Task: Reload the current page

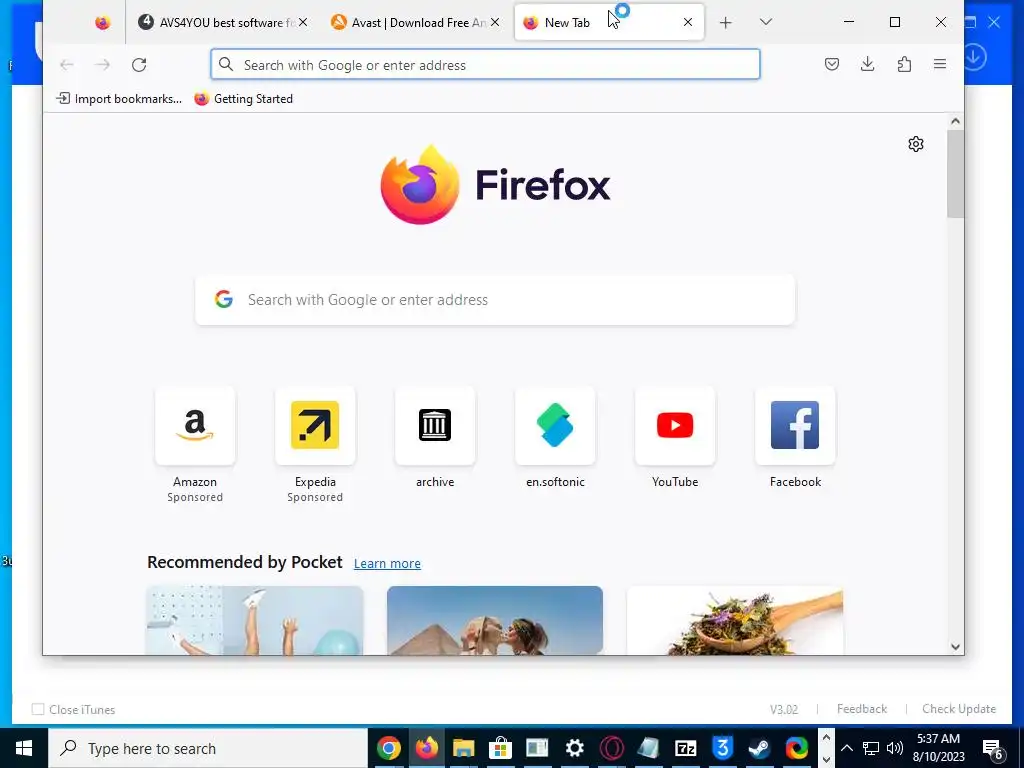Action: [139, 65]
